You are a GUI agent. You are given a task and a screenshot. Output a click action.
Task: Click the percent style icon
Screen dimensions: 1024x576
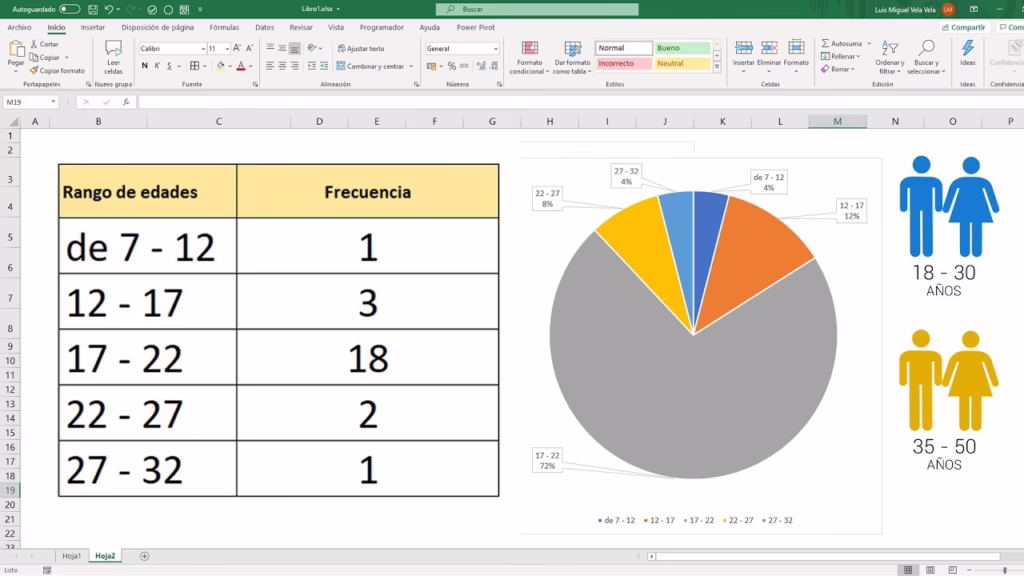click(x=452, y=66)
